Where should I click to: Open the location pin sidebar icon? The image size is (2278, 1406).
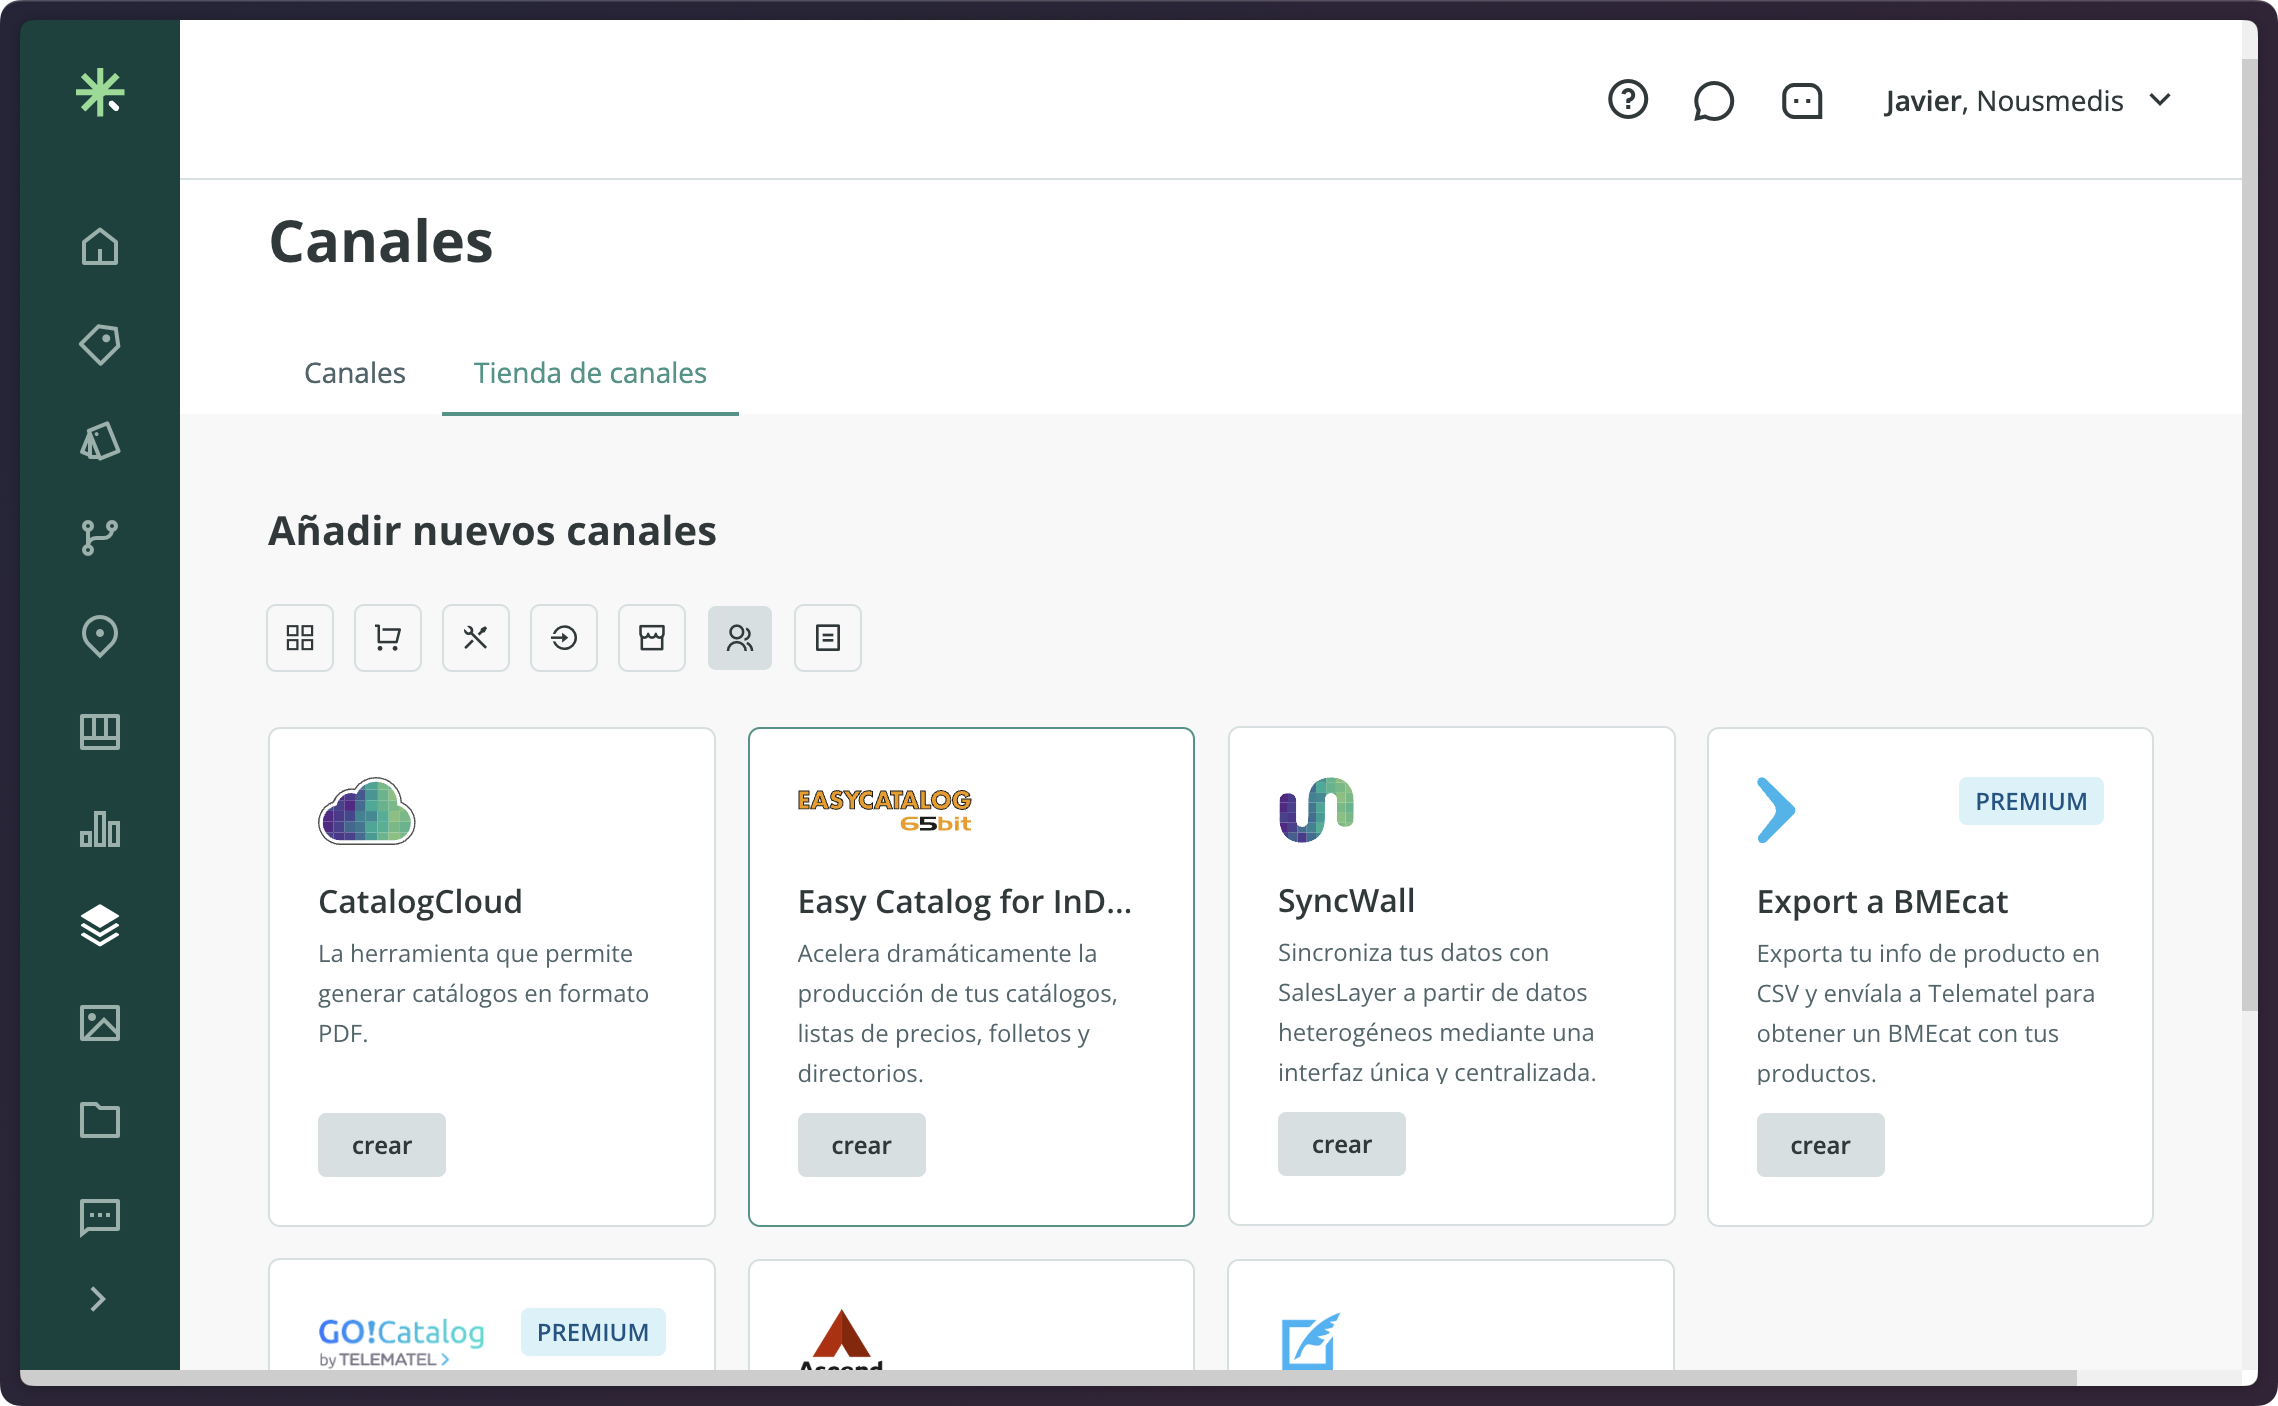pos(100,636)
